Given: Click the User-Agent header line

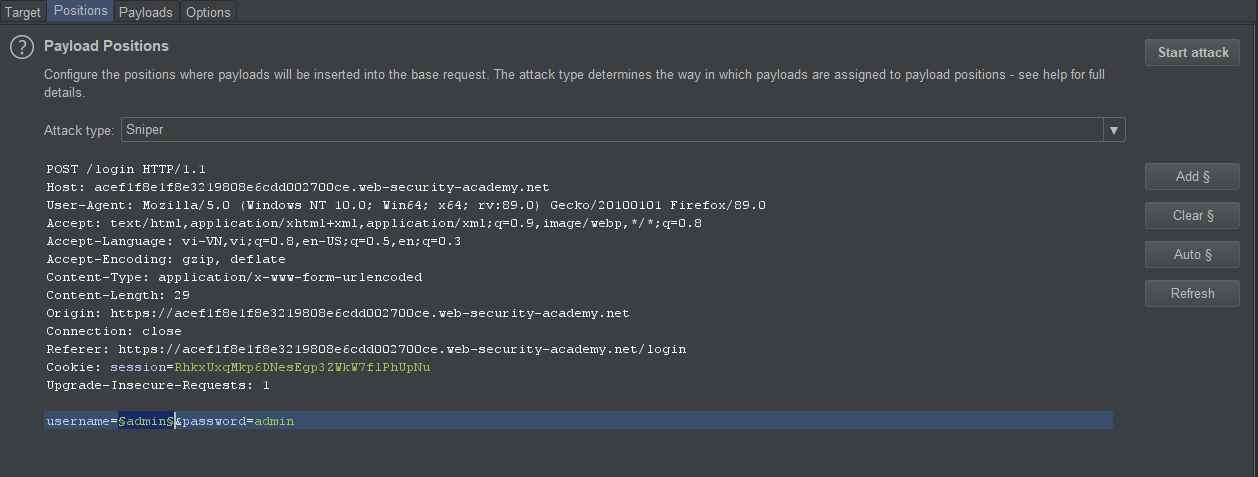Looking at the screenshot, I should [405, 205].
